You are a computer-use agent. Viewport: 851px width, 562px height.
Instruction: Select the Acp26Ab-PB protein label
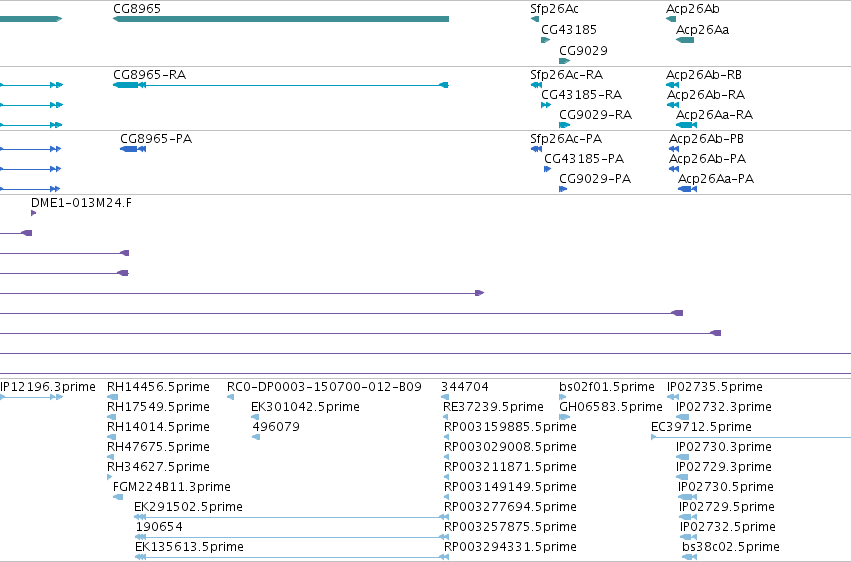[706, 139]
